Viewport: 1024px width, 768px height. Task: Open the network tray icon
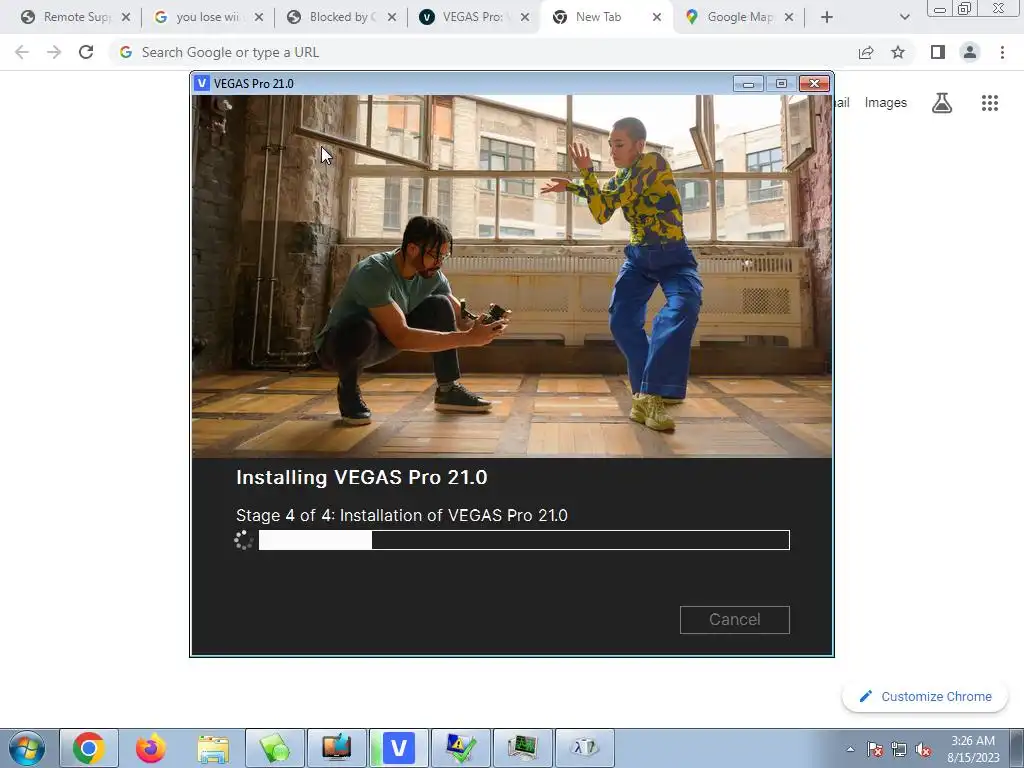[899, 749]
